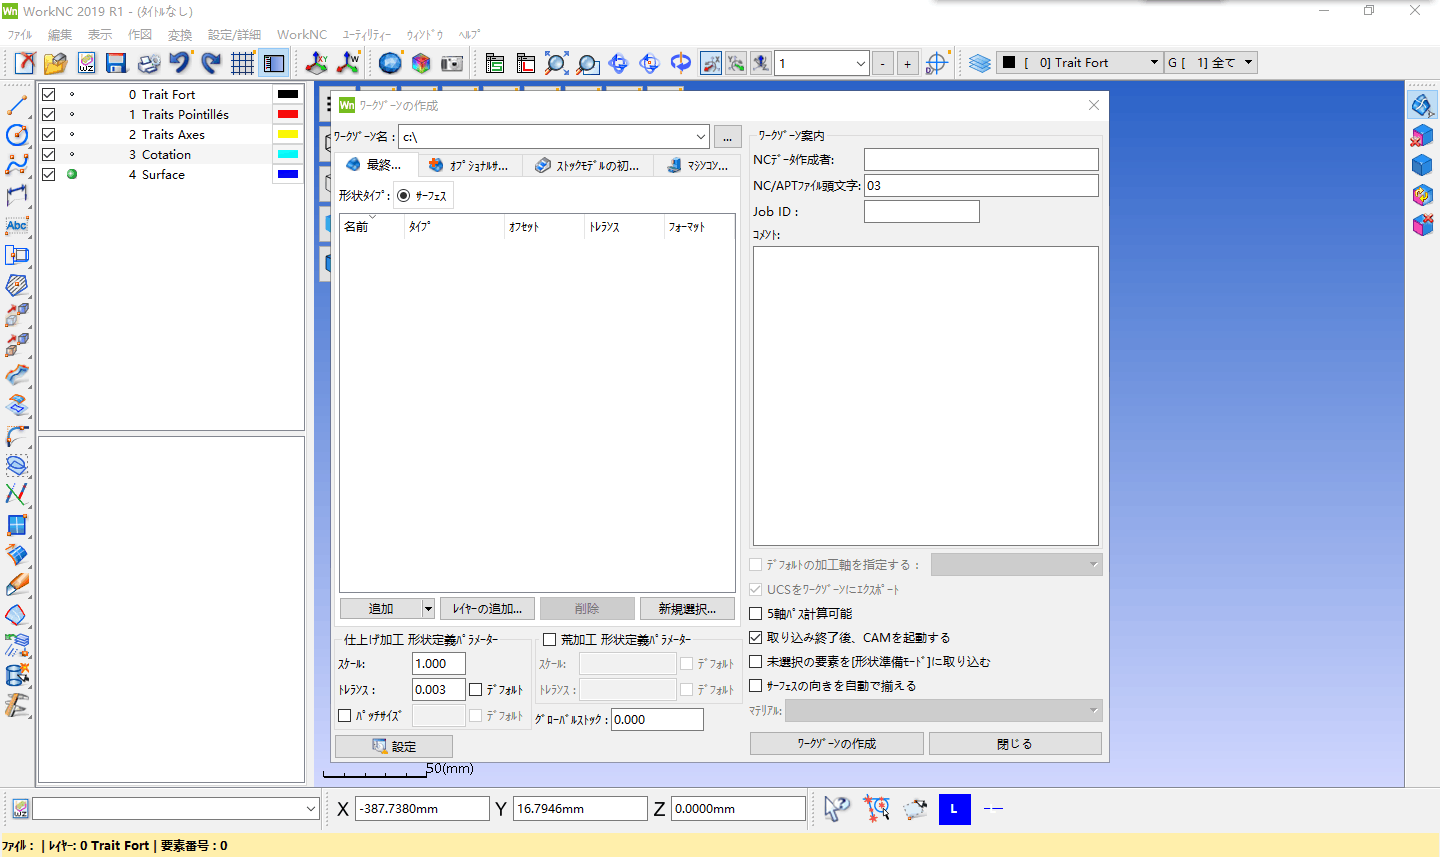Click the blue shaded sphere icon
Image resolution: width=1440 pixels, height=857 pixels.
(x=390, y=63)
